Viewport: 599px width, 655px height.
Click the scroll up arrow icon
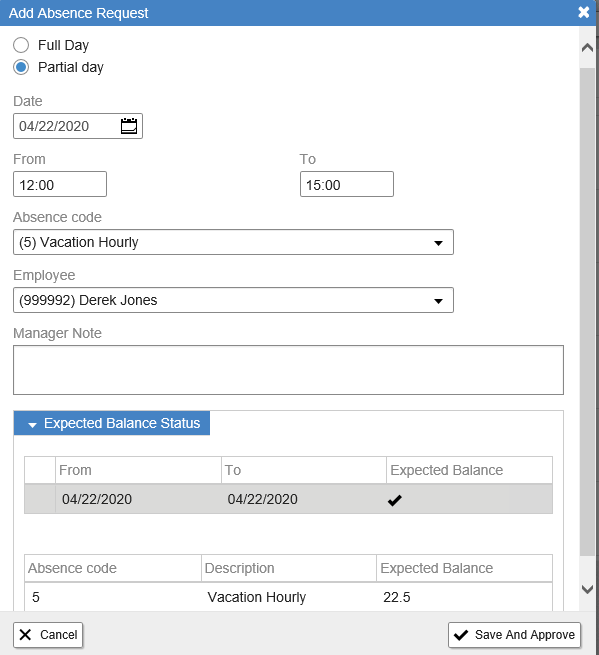(x=587, y=48)
